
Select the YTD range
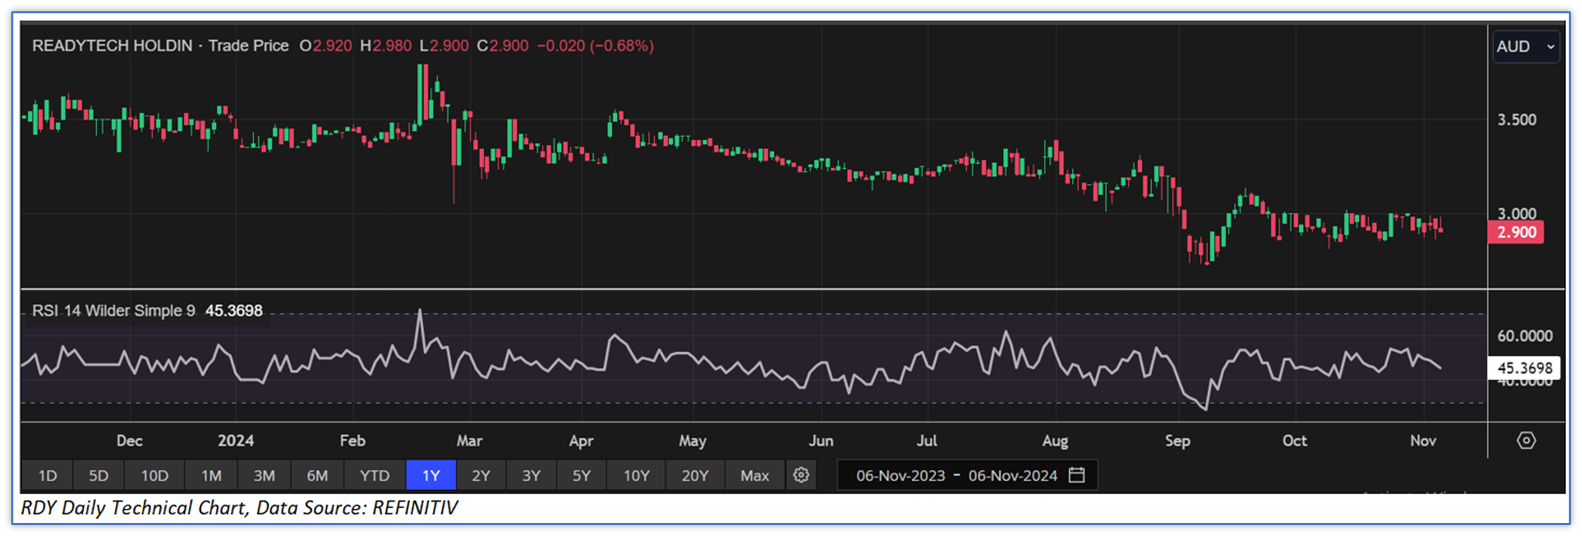coord(375,475)
